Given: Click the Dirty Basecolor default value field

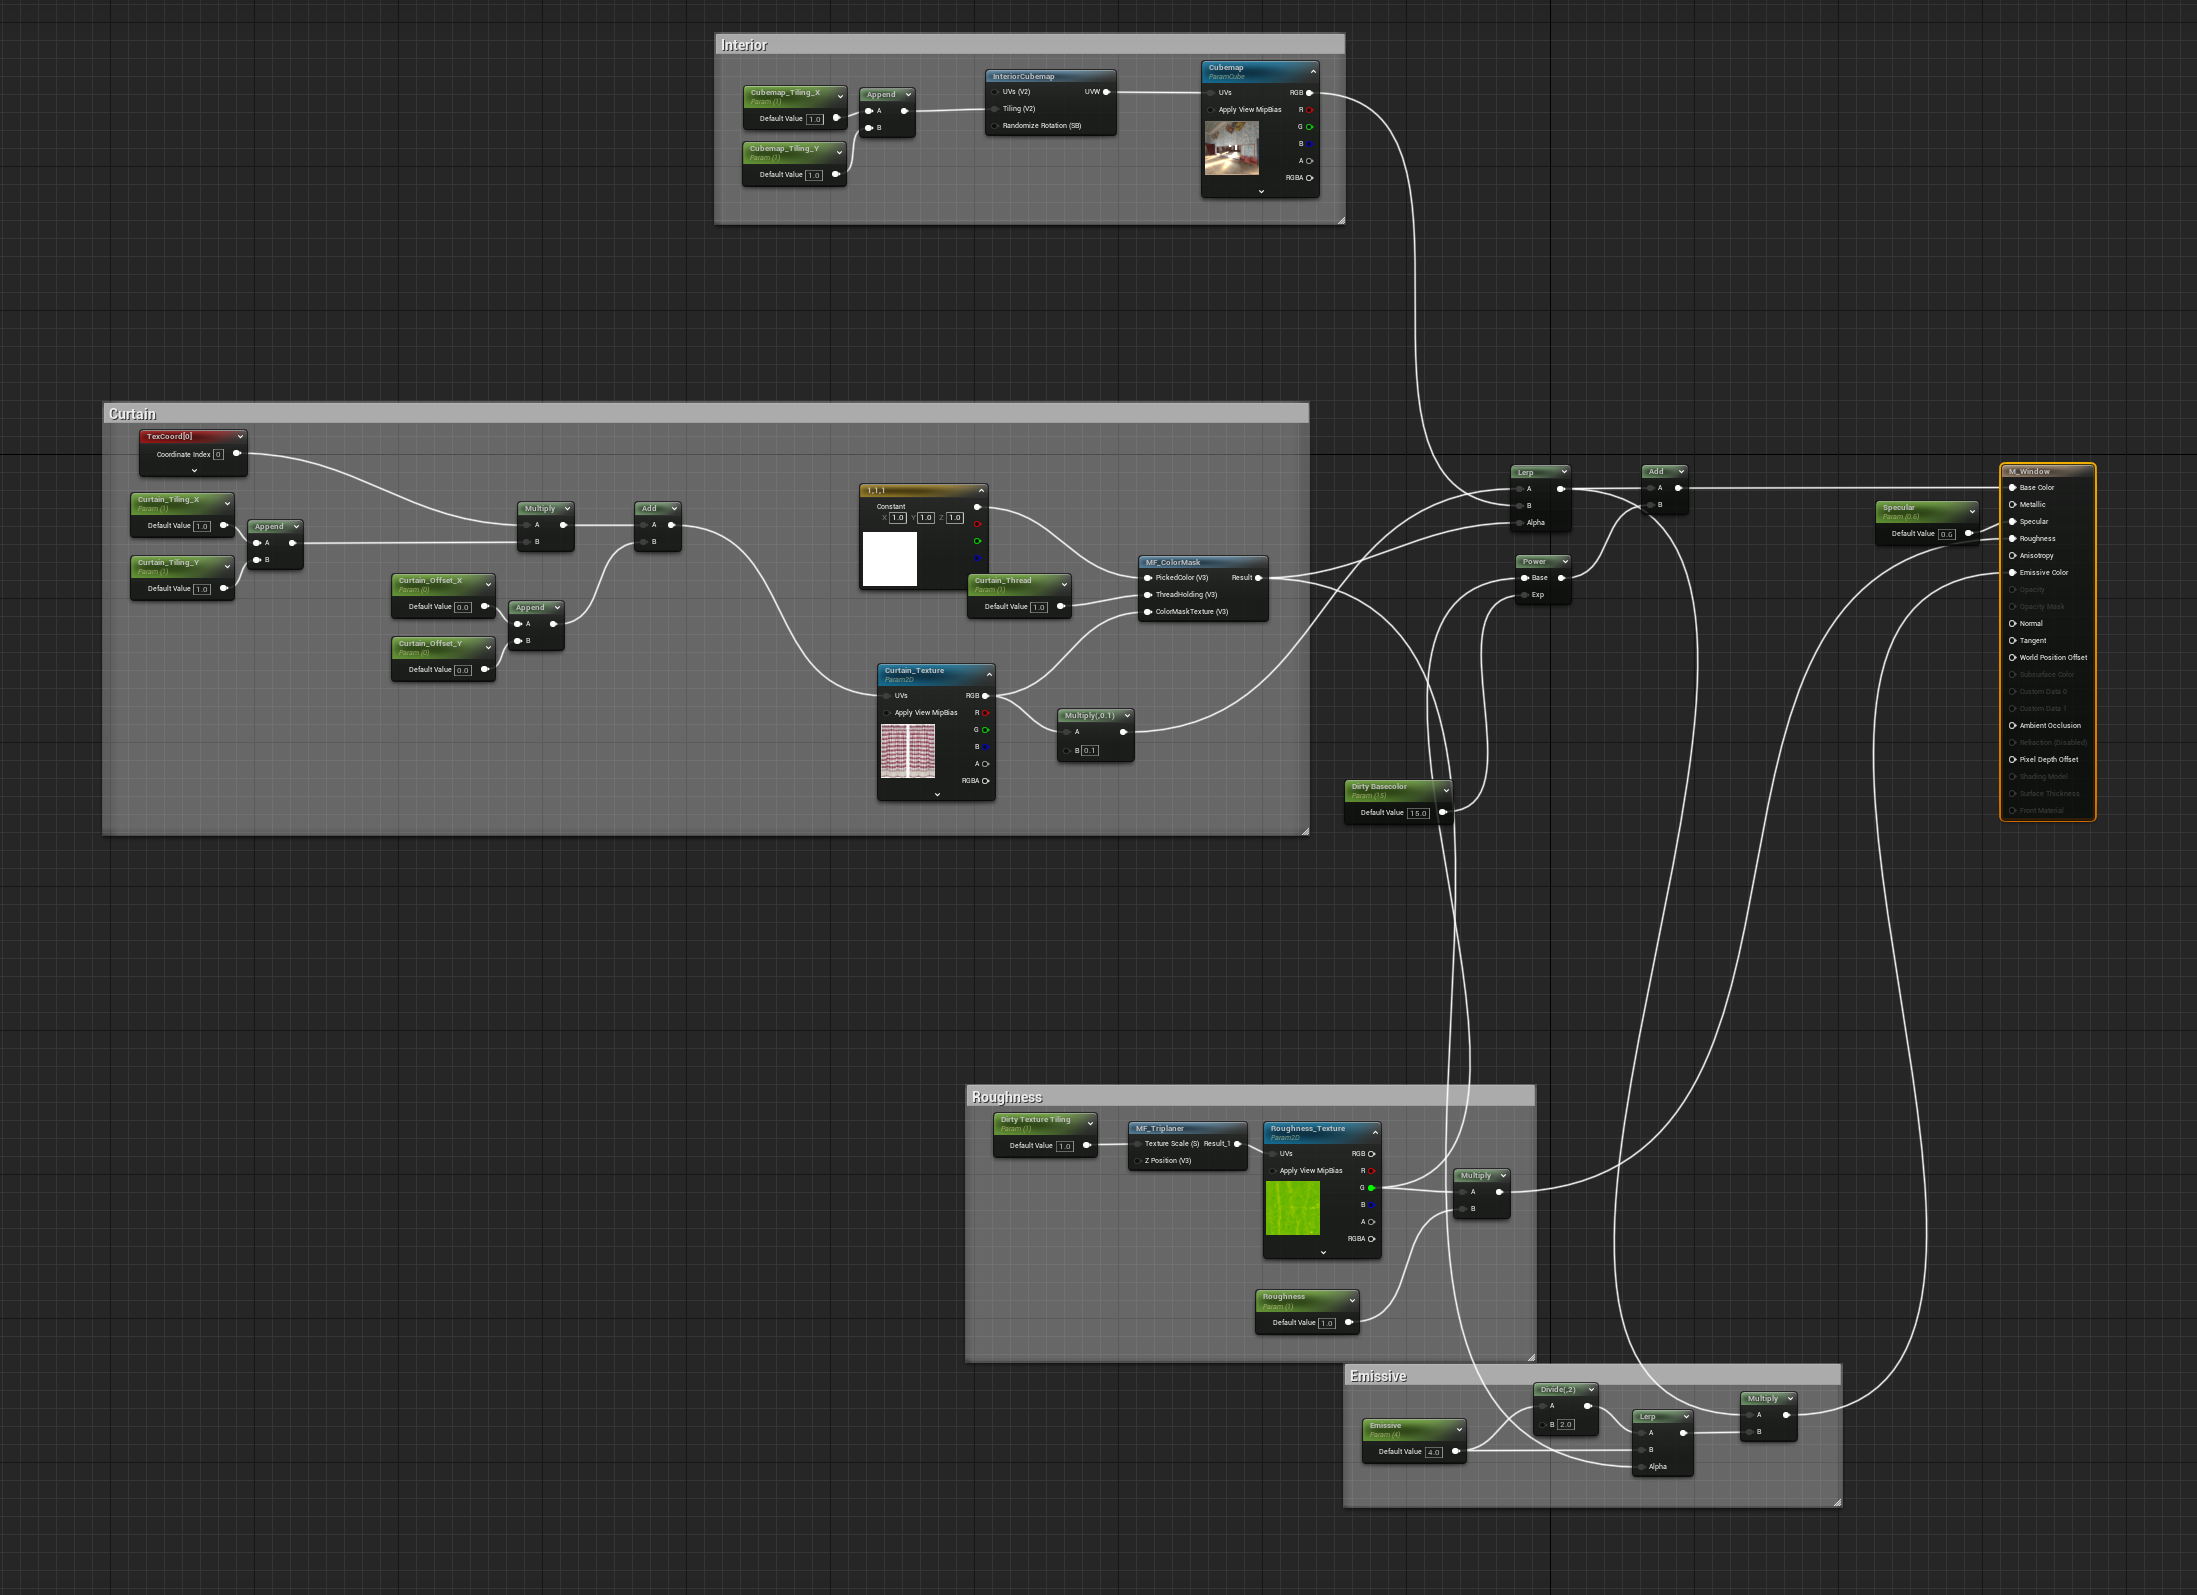Looking at the screenshot, I should point(1418,813).
